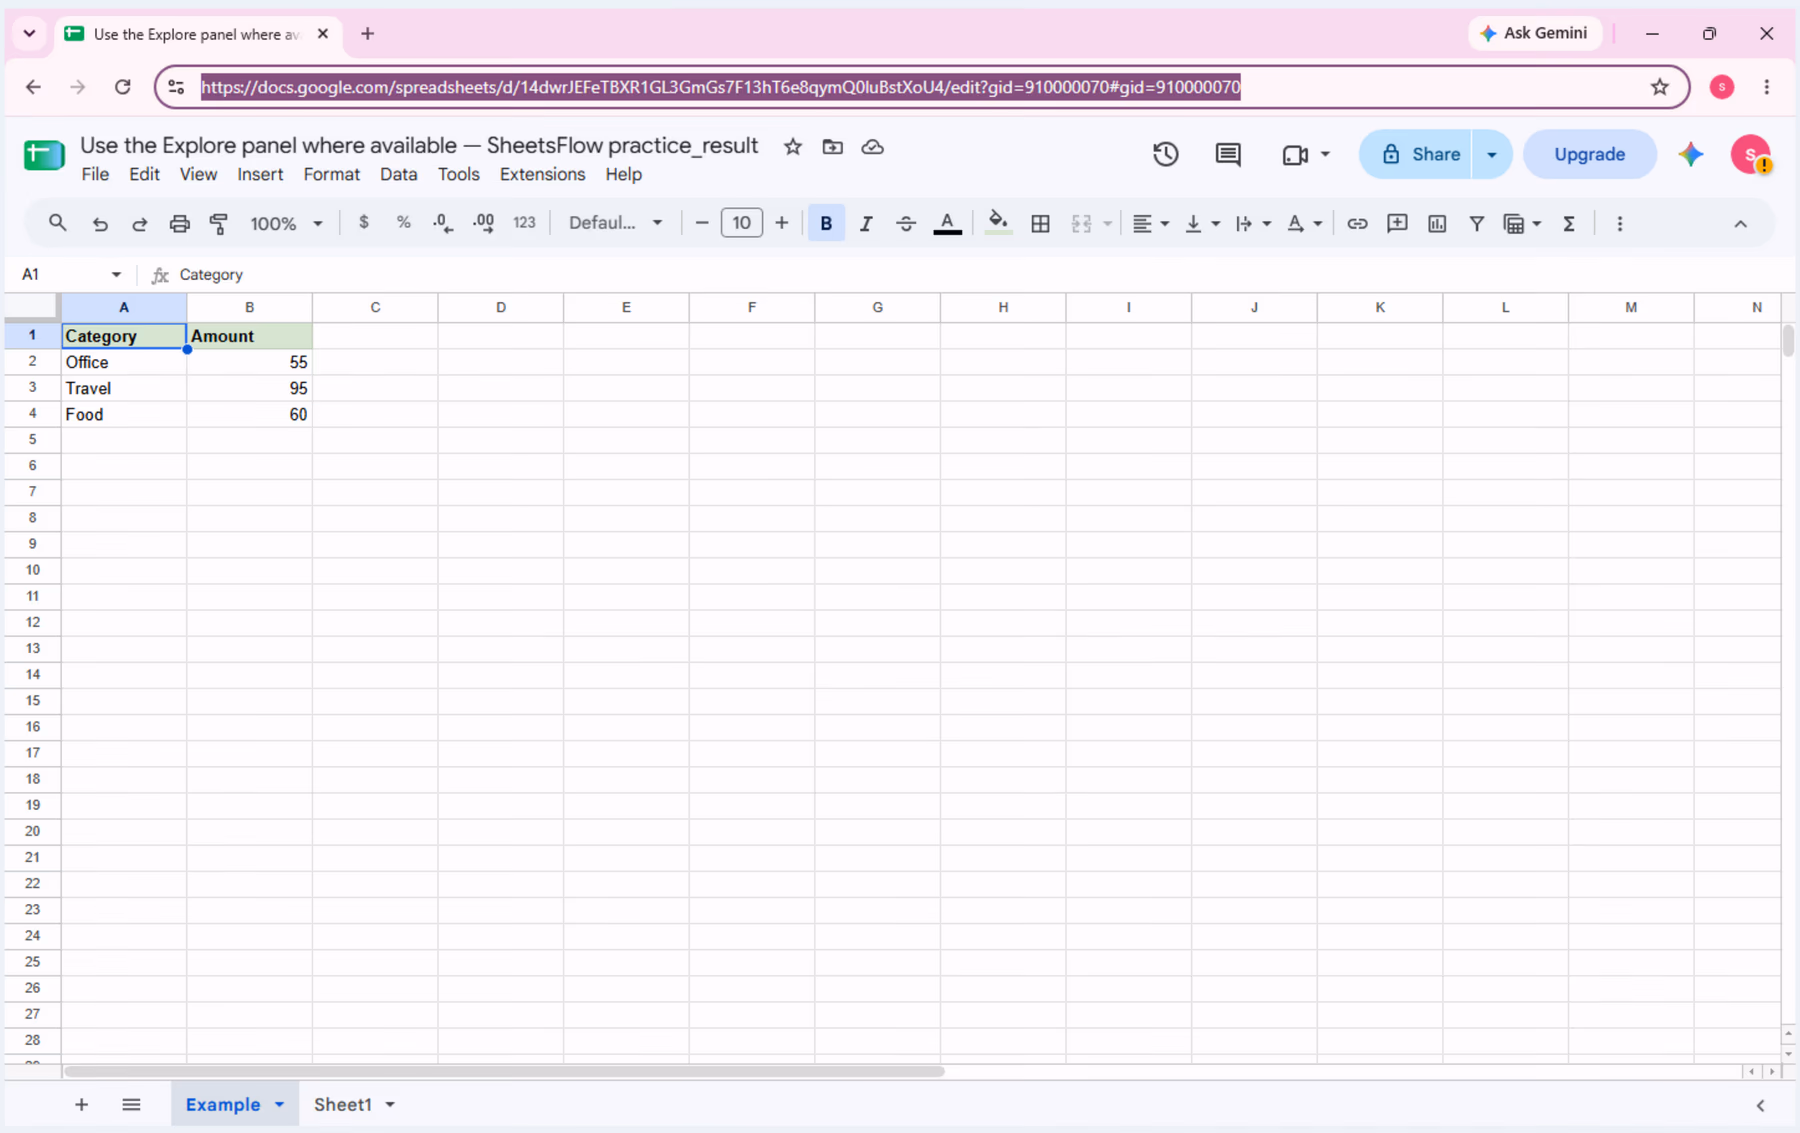Select the Paint format roller icon
Viewport: 1800px width, 1133px height.
click(219, 224)
